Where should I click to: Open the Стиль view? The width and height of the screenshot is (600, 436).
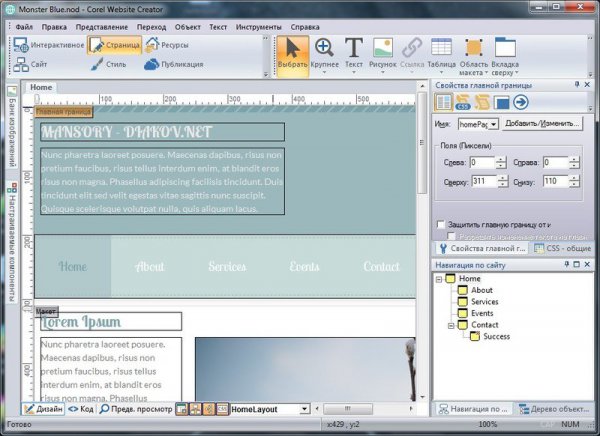point(109,64)
